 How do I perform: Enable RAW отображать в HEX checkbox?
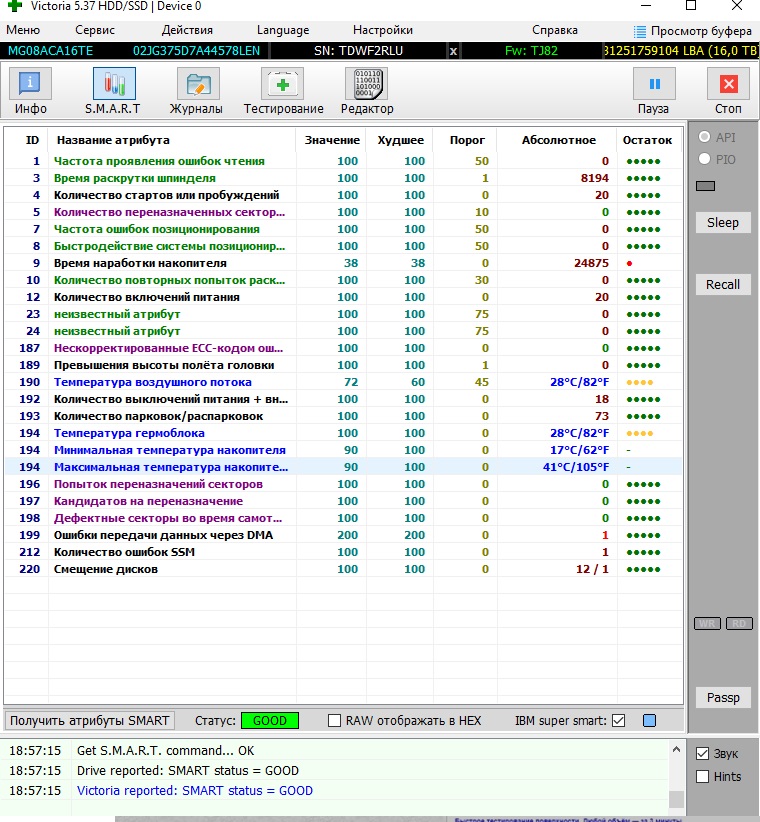335,720
